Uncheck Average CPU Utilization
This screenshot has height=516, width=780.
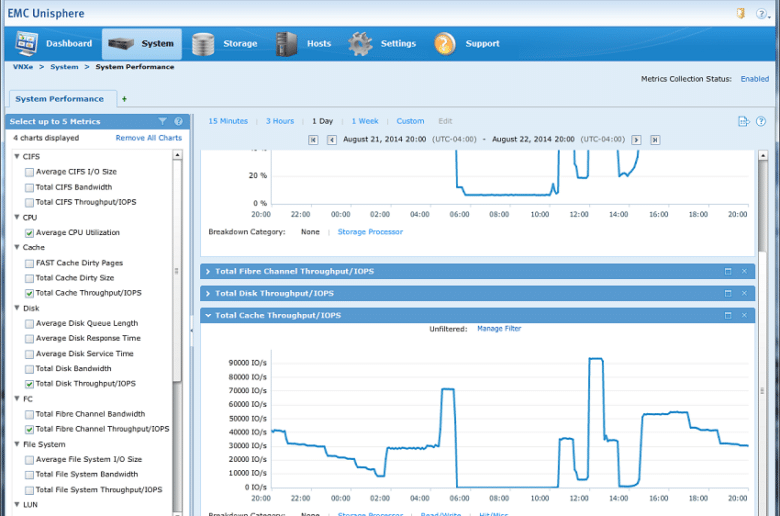pyautogui.click(x=29, y=233)
